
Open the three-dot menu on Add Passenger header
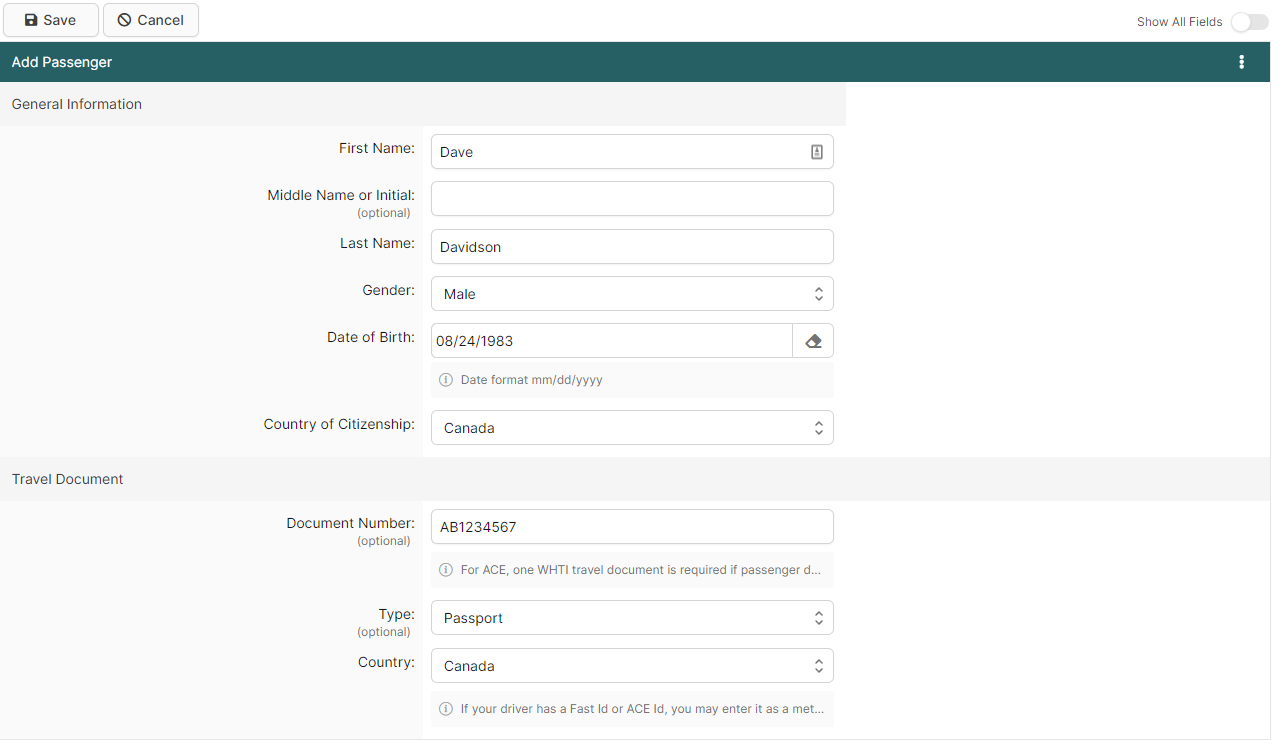point(1241,62)
